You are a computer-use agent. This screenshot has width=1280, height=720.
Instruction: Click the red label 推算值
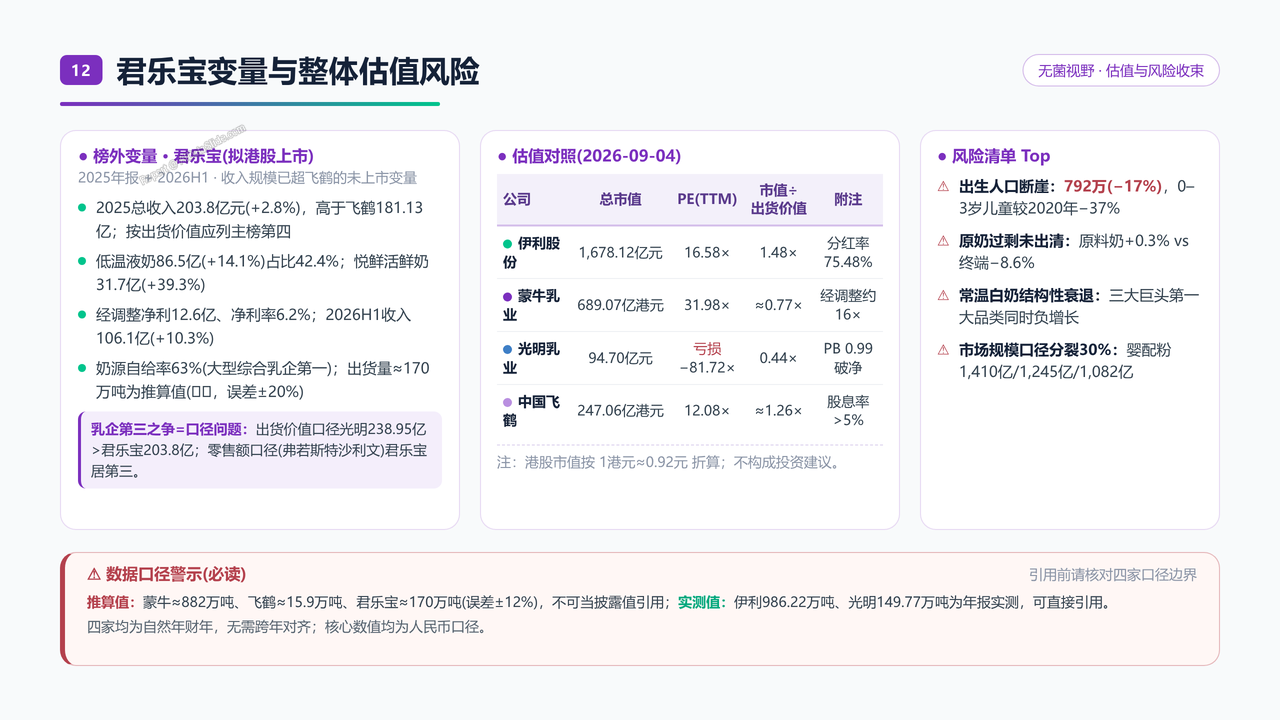tap(110, 603)
